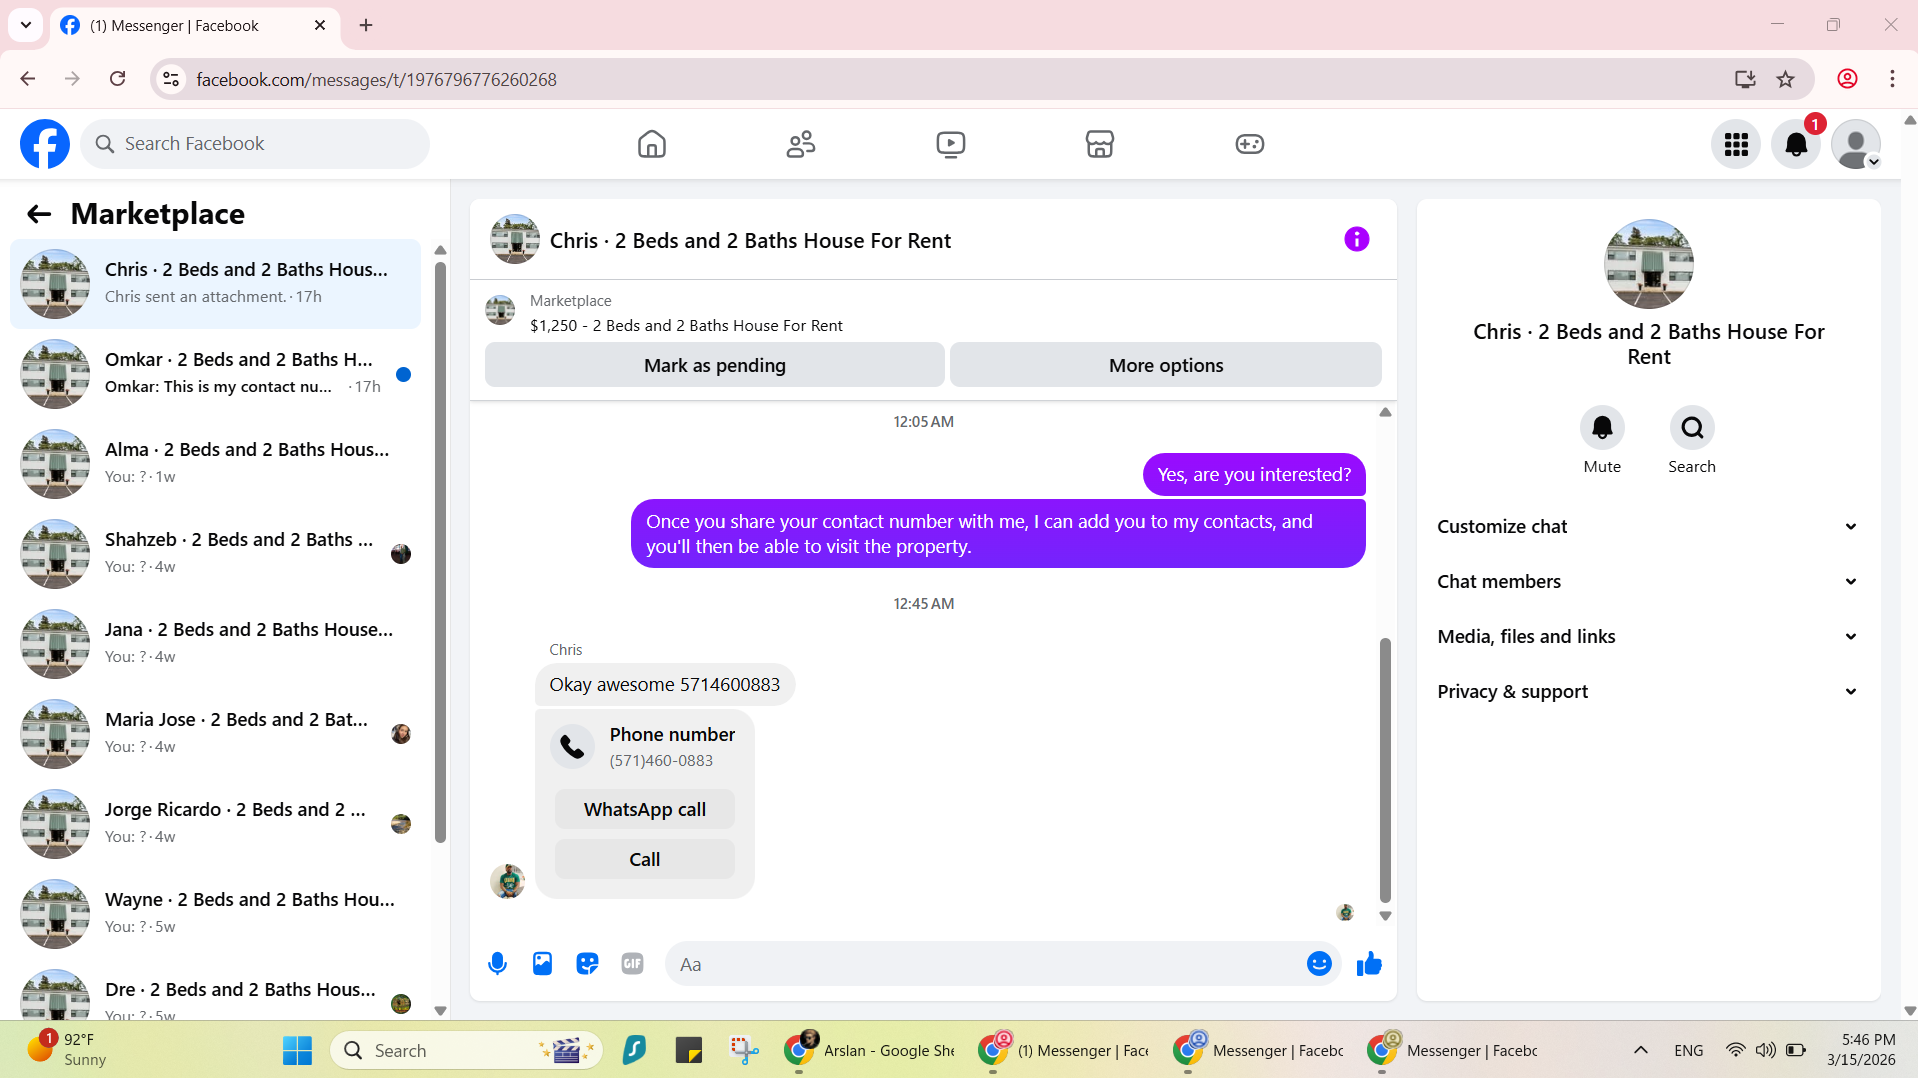
Task: Bookmark this page with star icon
Action: (1785, 79)
